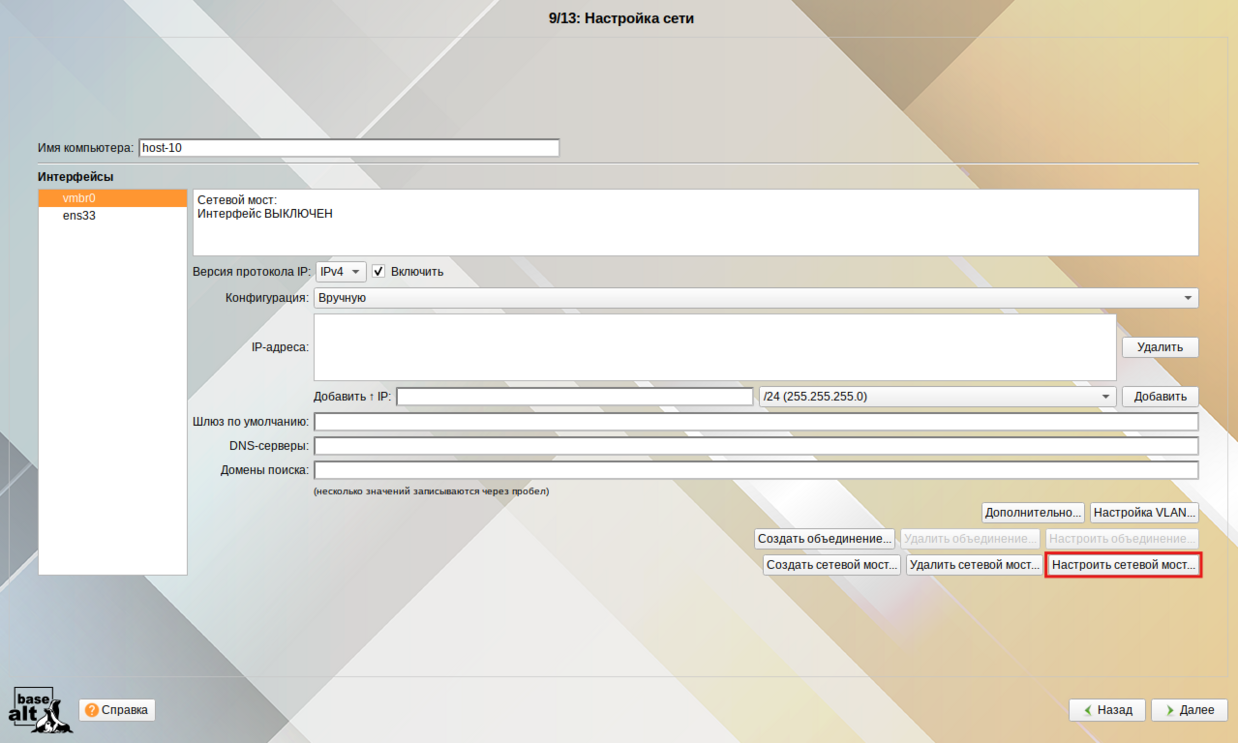Click the DNS-серверы field
1238x743 pixels.
(x=755, y=446)
